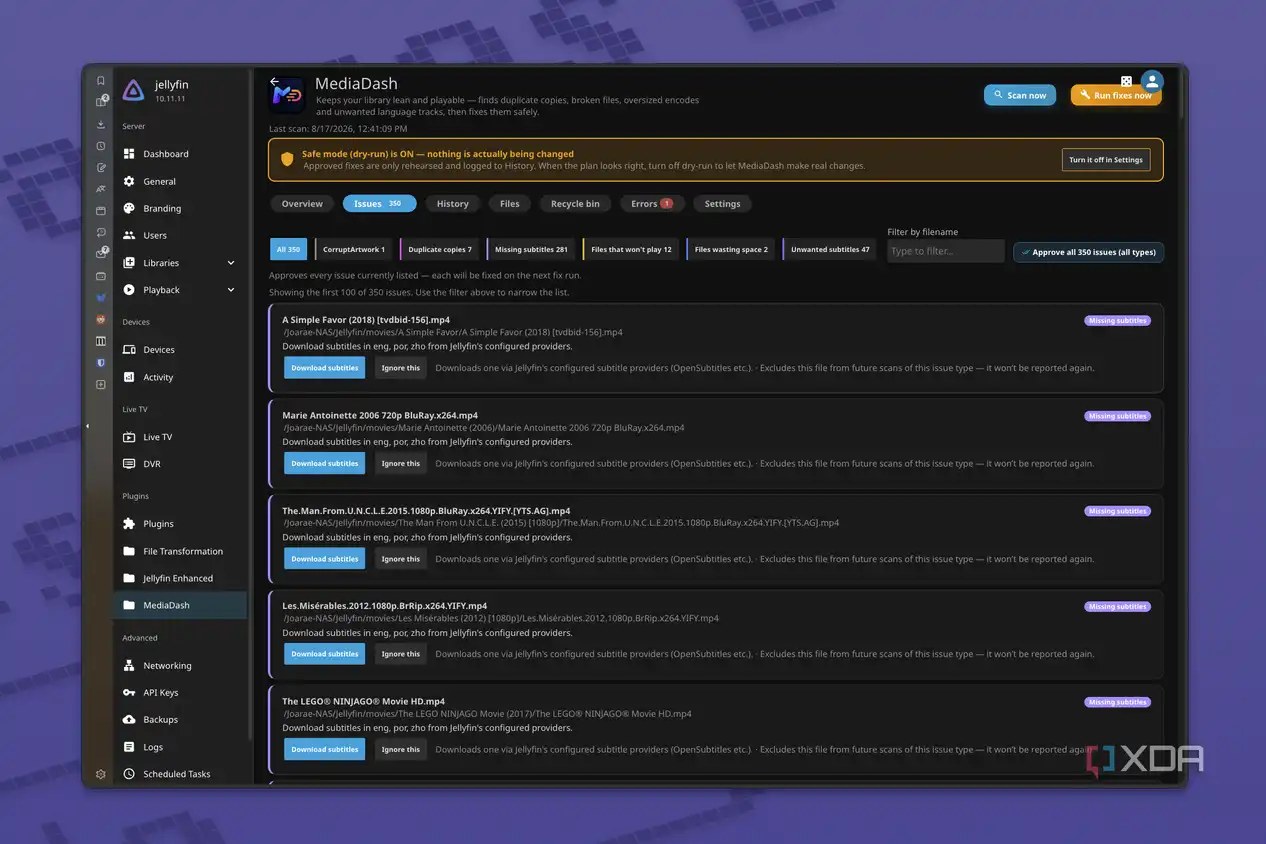Open Scheduled Tasks clock icon
Viewport: 1266px width, 844px height.
pyautogui.click(x=129, y=774)
